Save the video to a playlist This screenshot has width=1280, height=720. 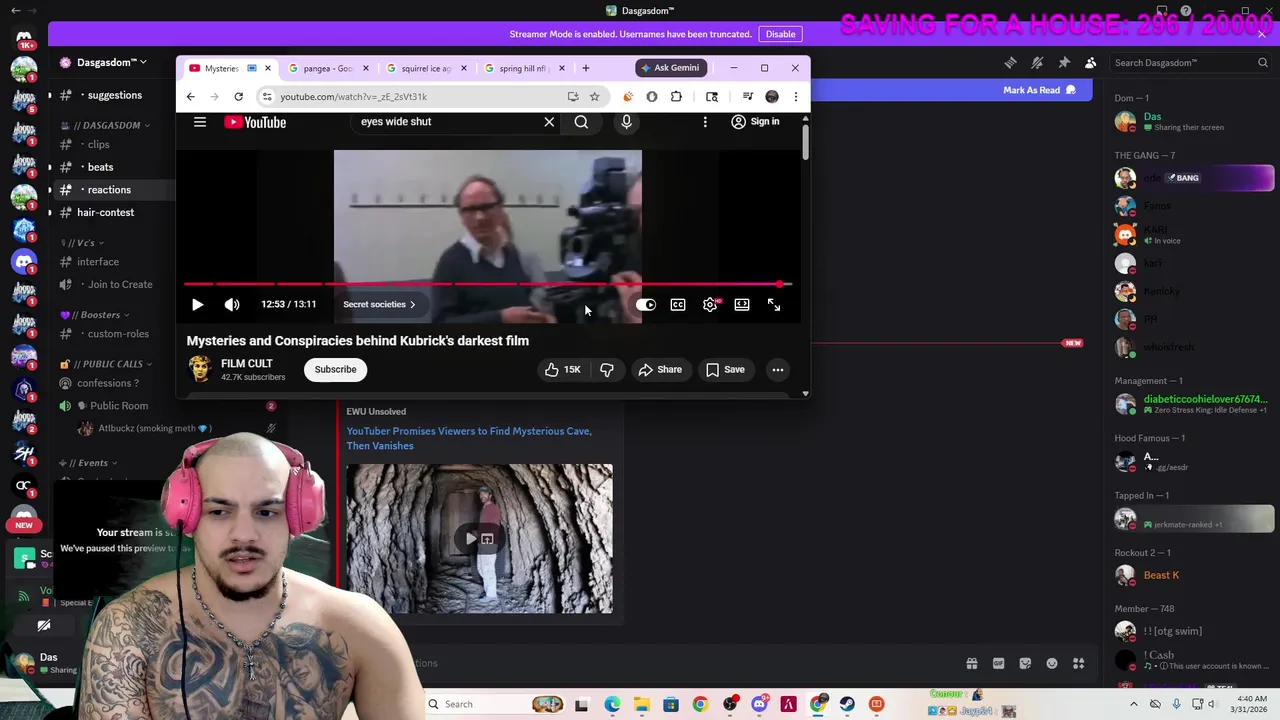725,370
